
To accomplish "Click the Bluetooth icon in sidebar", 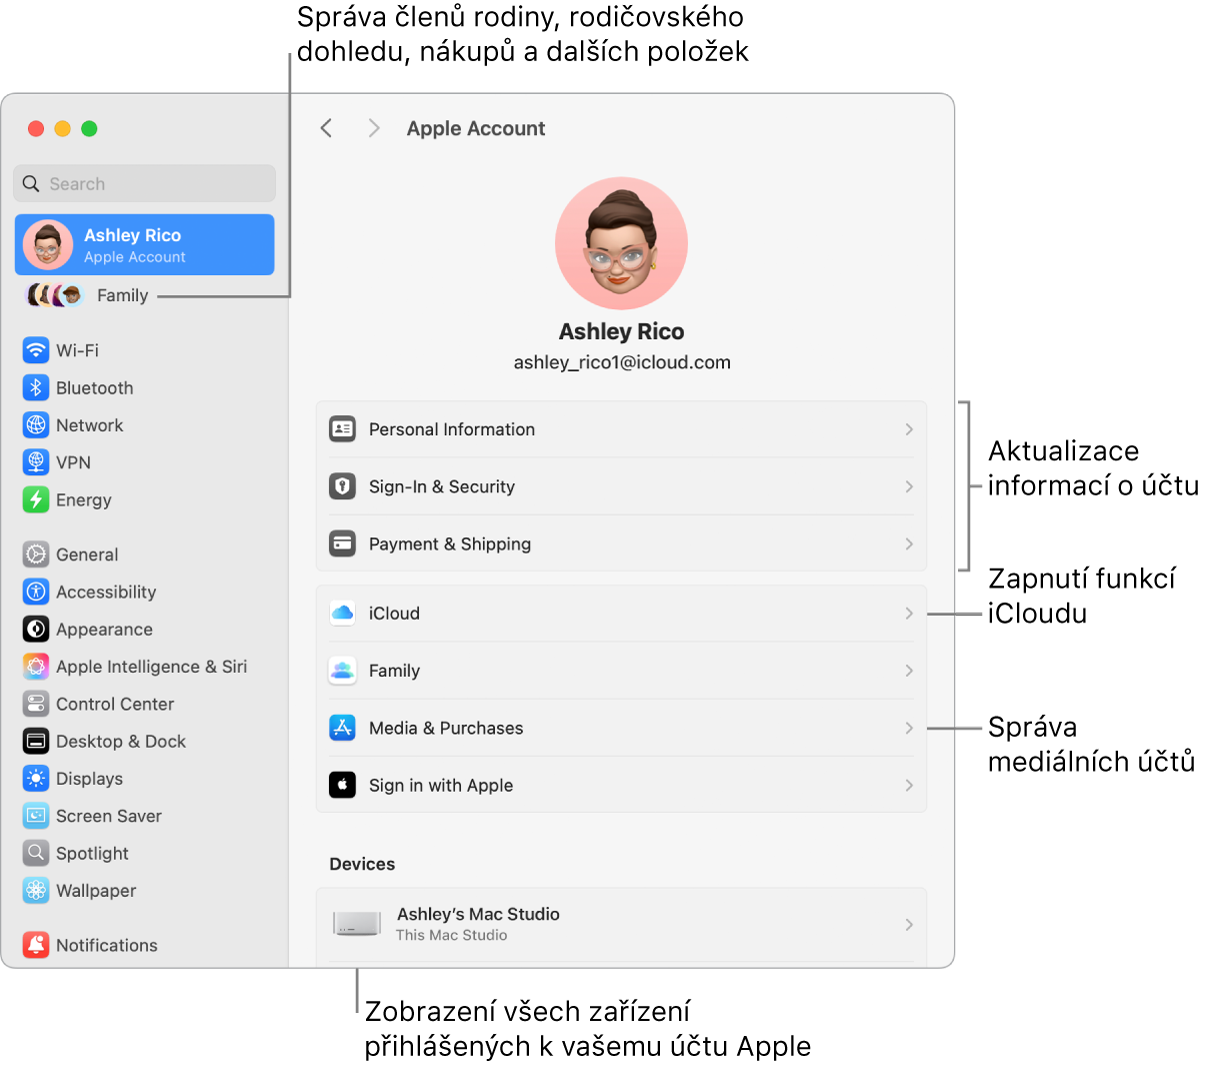I will point(36,388).
